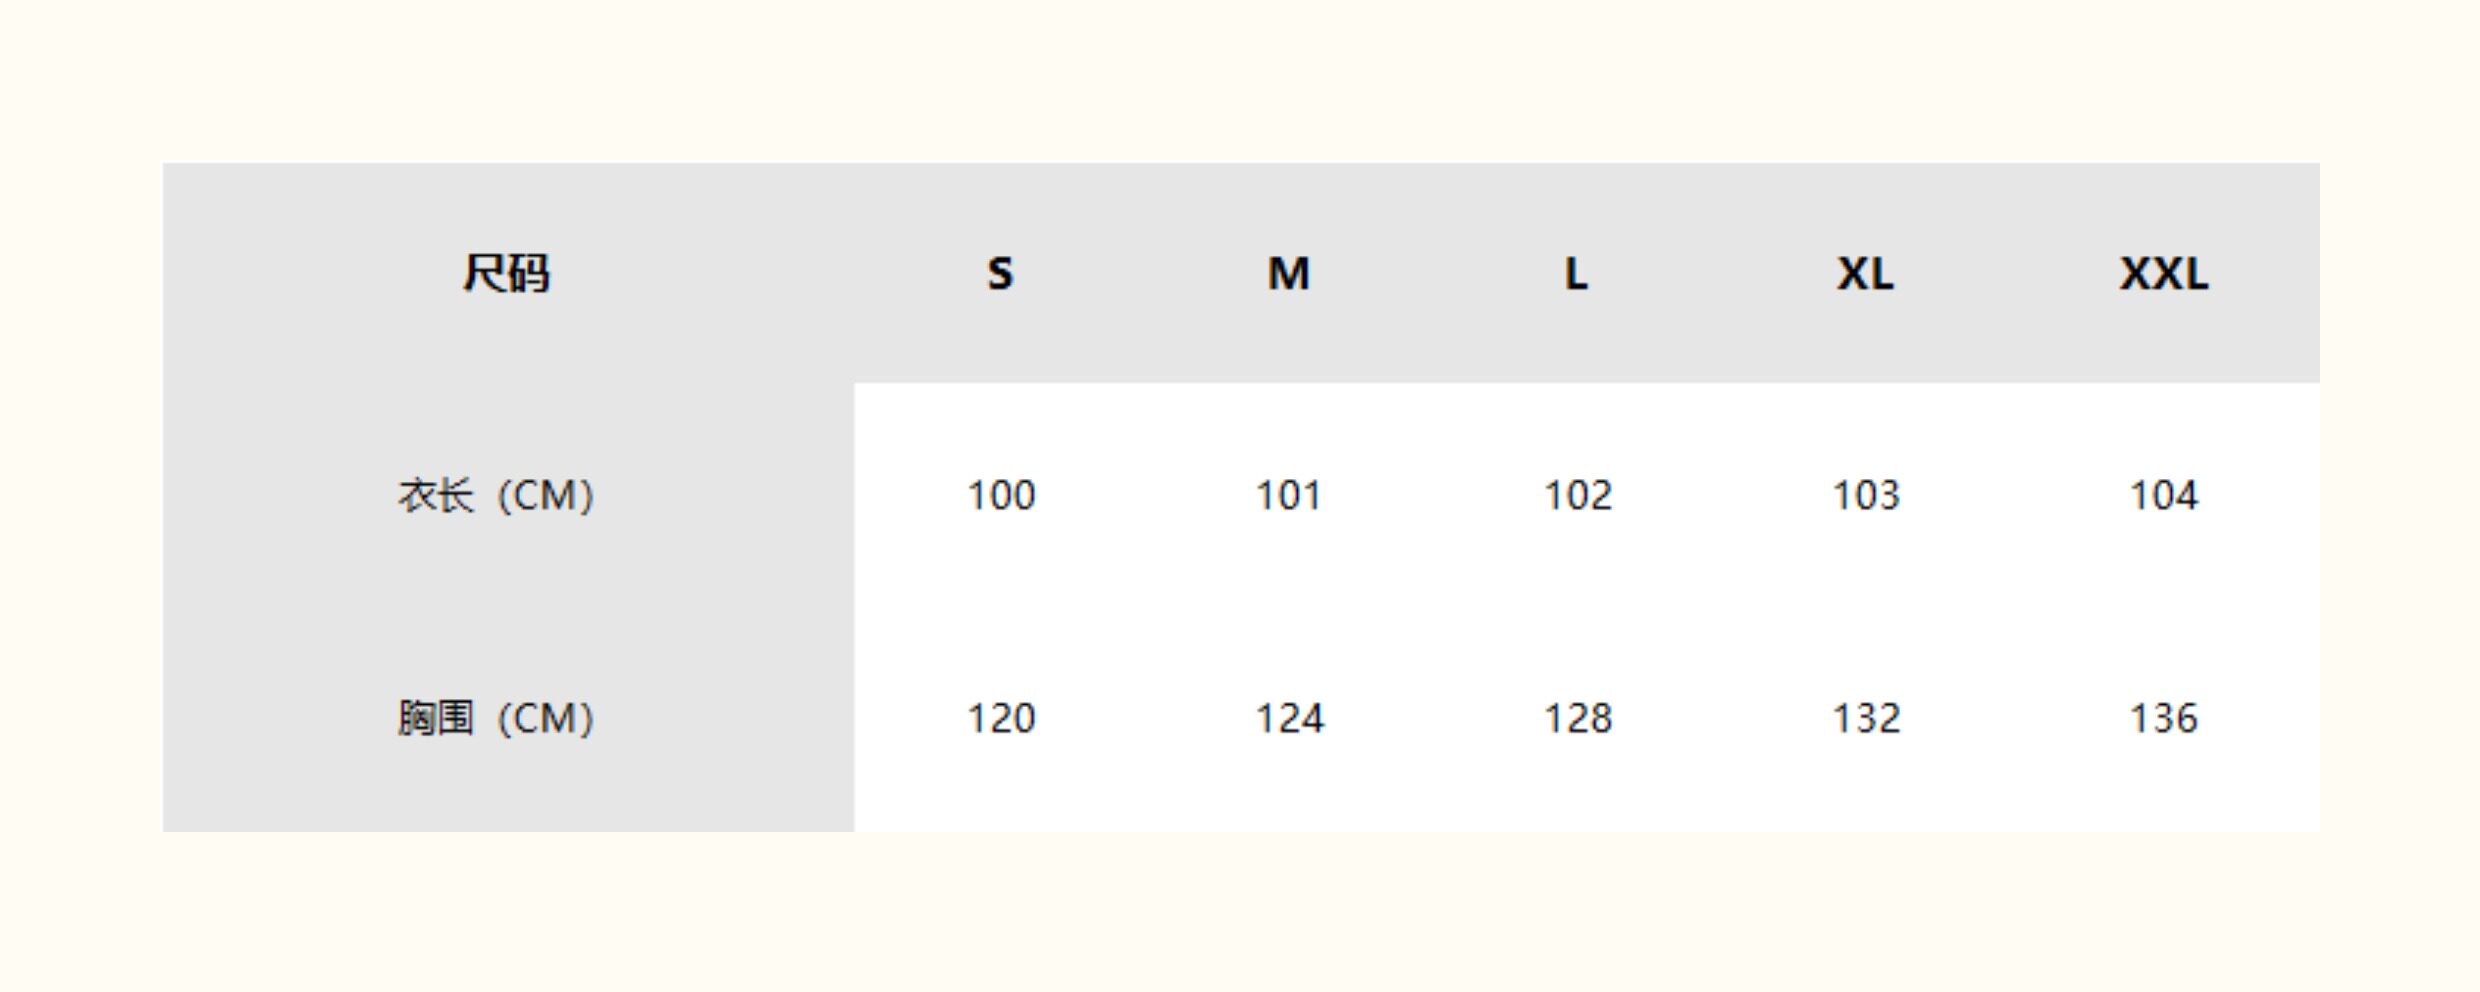Viewport: 2480px width, 992px height.
Task: Click the CM unit in 衣长 label
Action: click(x=546, y=495)
